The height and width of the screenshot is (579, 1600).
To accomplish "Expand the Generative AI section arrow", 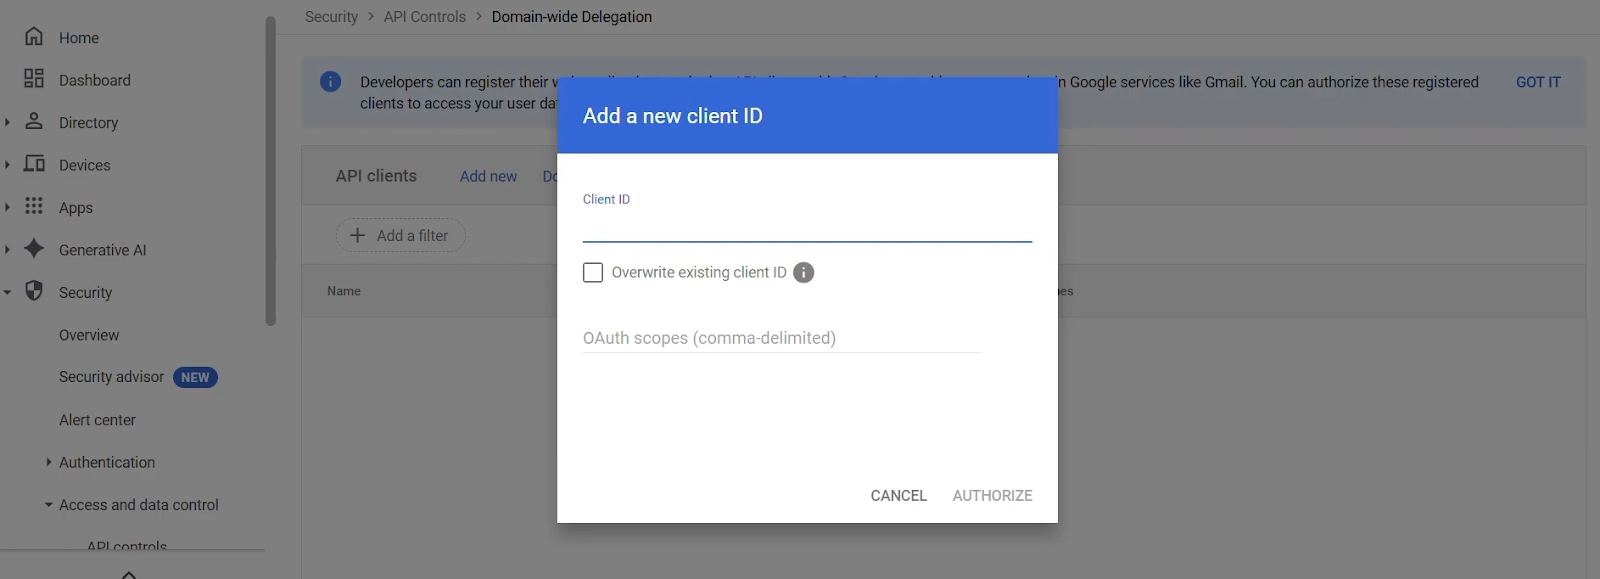I will click(7, 250).
